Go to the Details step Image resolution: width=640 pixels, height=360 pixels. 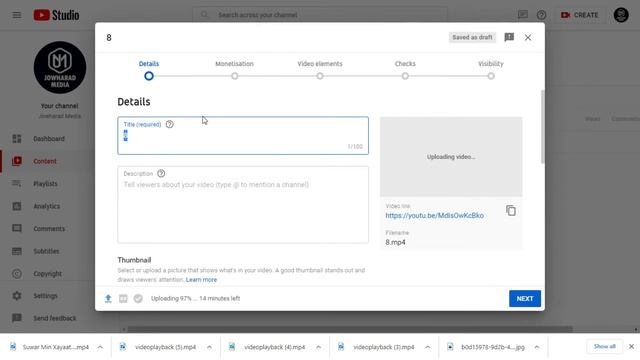coord(149,70)
